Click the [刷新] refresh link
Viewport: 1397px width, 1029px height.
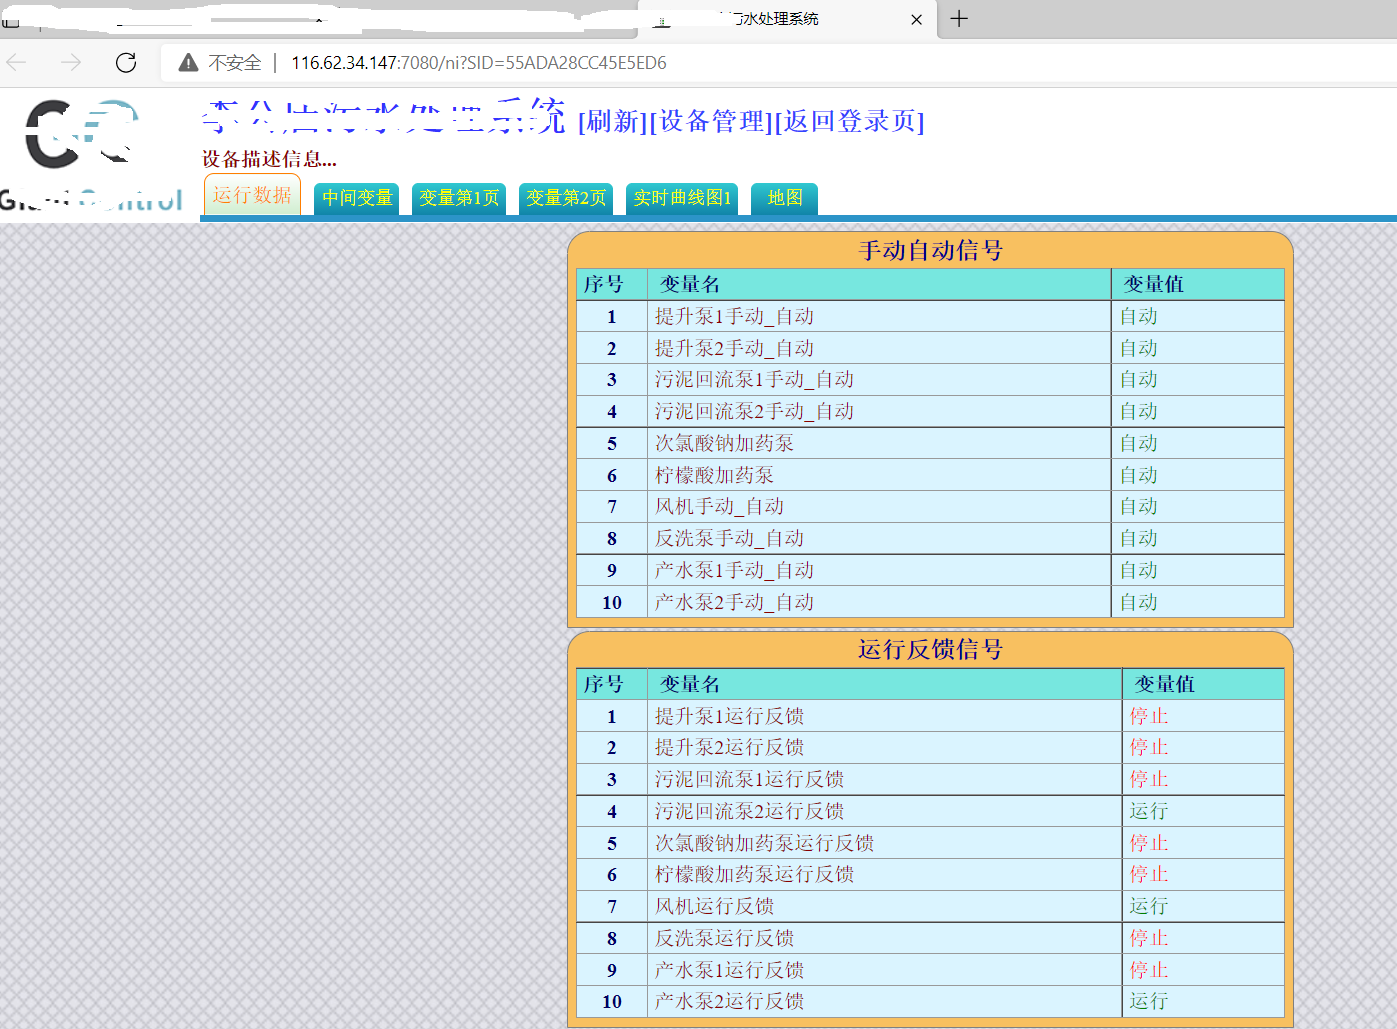(x=613, y=121)
